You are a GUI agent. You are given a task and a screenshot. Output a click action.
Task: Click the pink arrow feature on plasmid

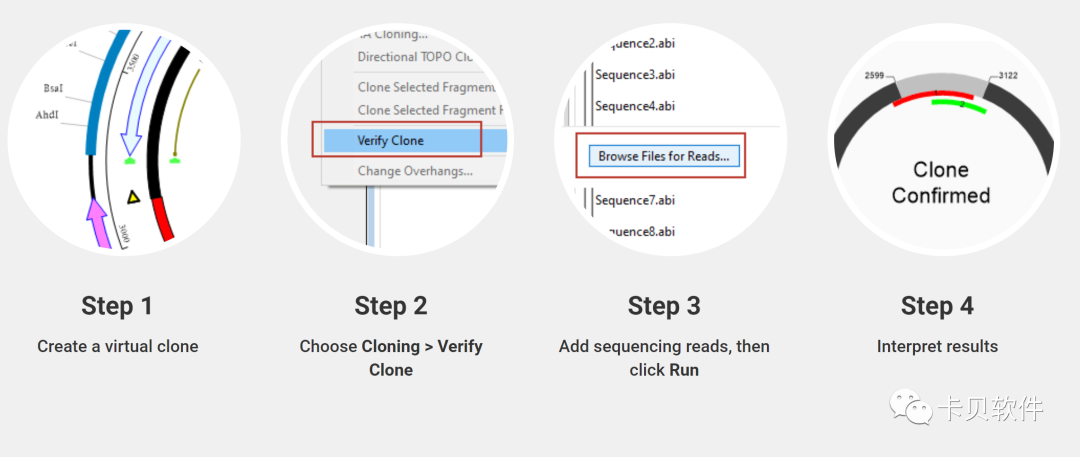pos(98,222)
